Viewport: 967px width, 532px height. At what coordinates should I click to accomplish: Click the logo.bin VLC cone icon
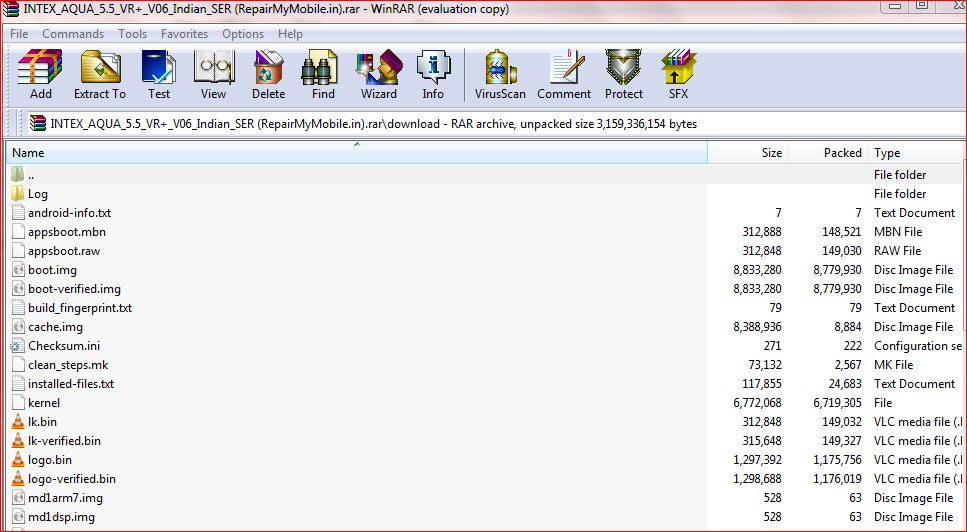pyautogui.click(x=18, y=460)
